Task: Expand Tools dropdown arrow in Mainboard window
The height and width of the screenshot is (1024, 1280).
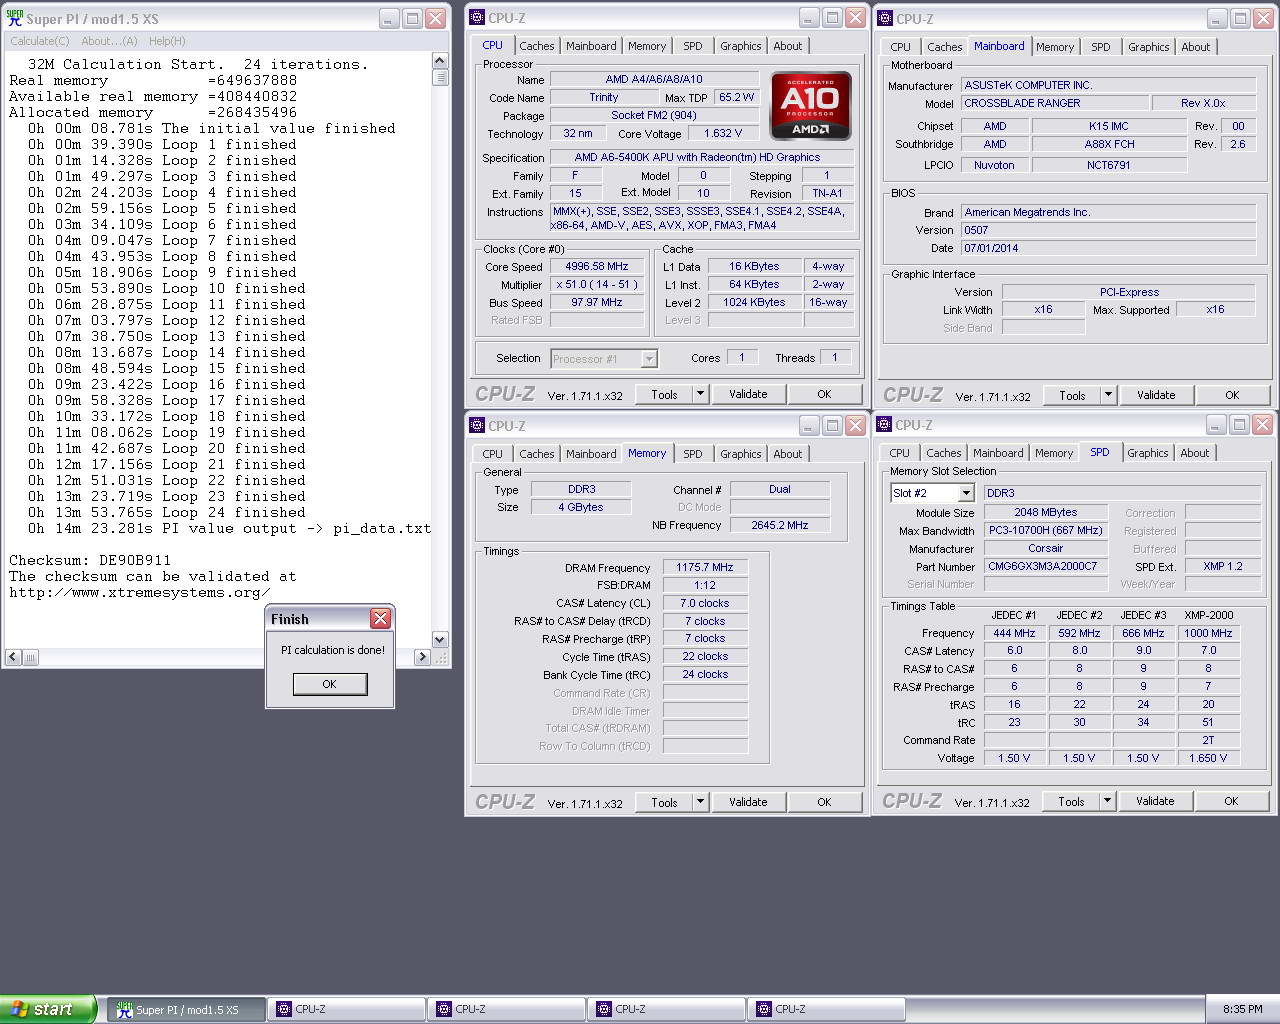Action: tap(1108, 395)
